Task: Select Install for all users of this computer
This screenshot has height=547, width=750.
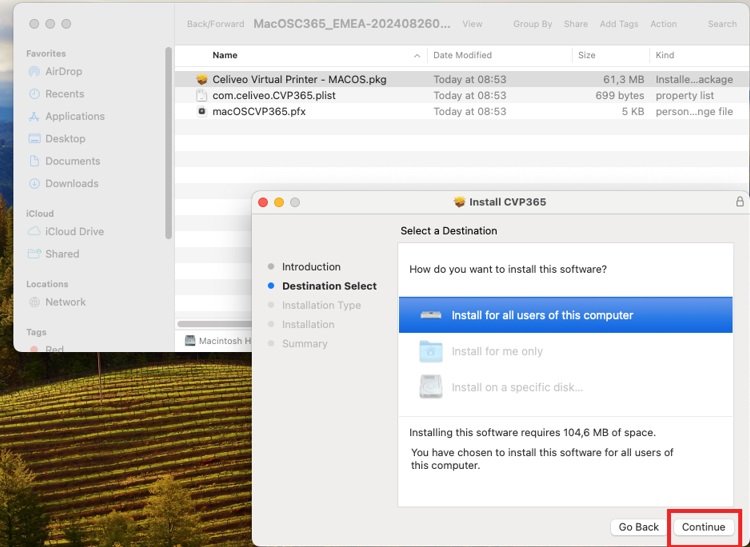Action: pos(565,315)
